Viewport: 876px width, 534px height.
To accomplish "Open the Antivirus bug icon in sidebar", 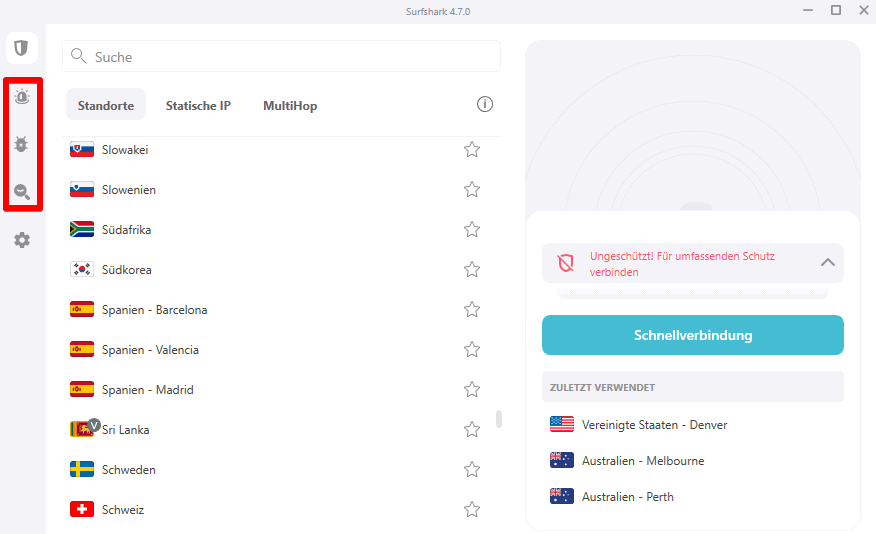I will coord(21,144).
